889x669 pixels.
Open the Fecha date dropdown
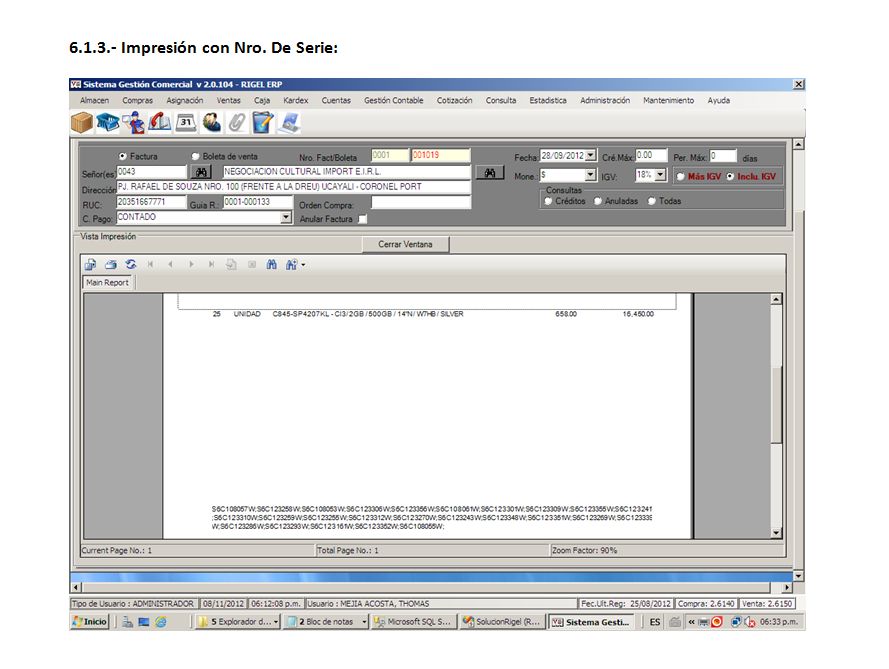(591, 156)
